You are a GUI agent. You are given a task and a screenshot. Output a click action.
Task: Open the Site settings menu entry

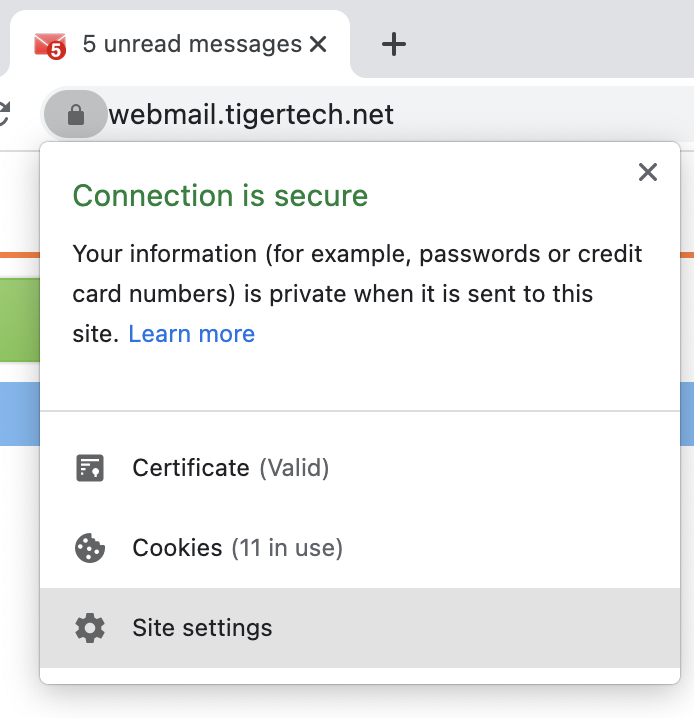(x=360, y=628)
